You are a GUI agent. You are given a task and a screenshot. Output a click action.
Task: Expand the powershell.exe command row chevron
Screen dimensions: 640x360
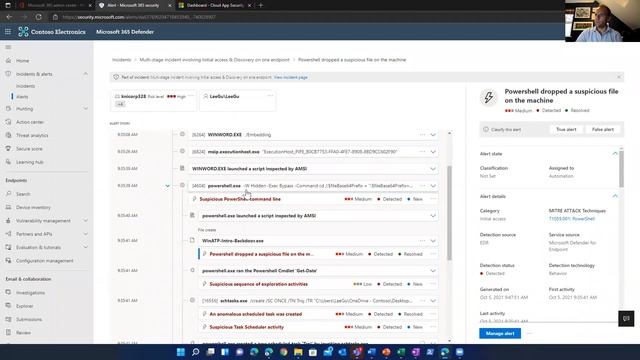tap(433, 186)
